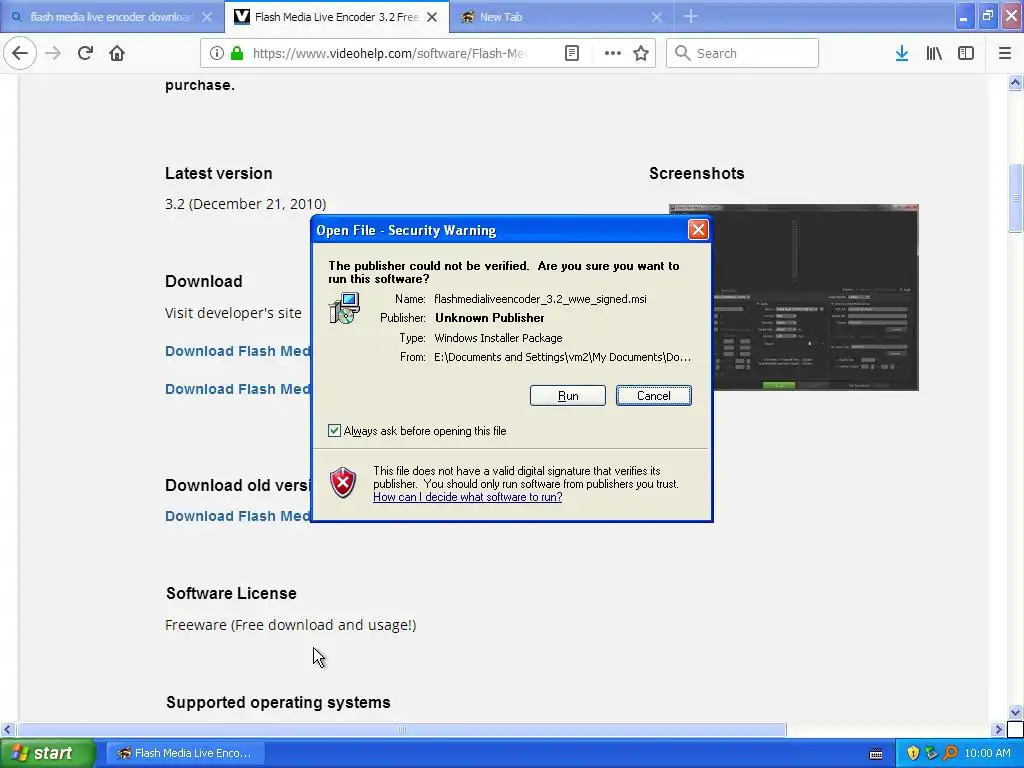Toggle reader view icon in address bar

[x=571, y=53]
